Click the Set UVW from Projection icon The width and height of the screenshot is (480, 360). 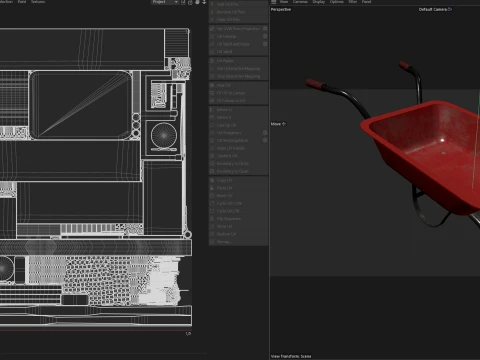point(212,29)
